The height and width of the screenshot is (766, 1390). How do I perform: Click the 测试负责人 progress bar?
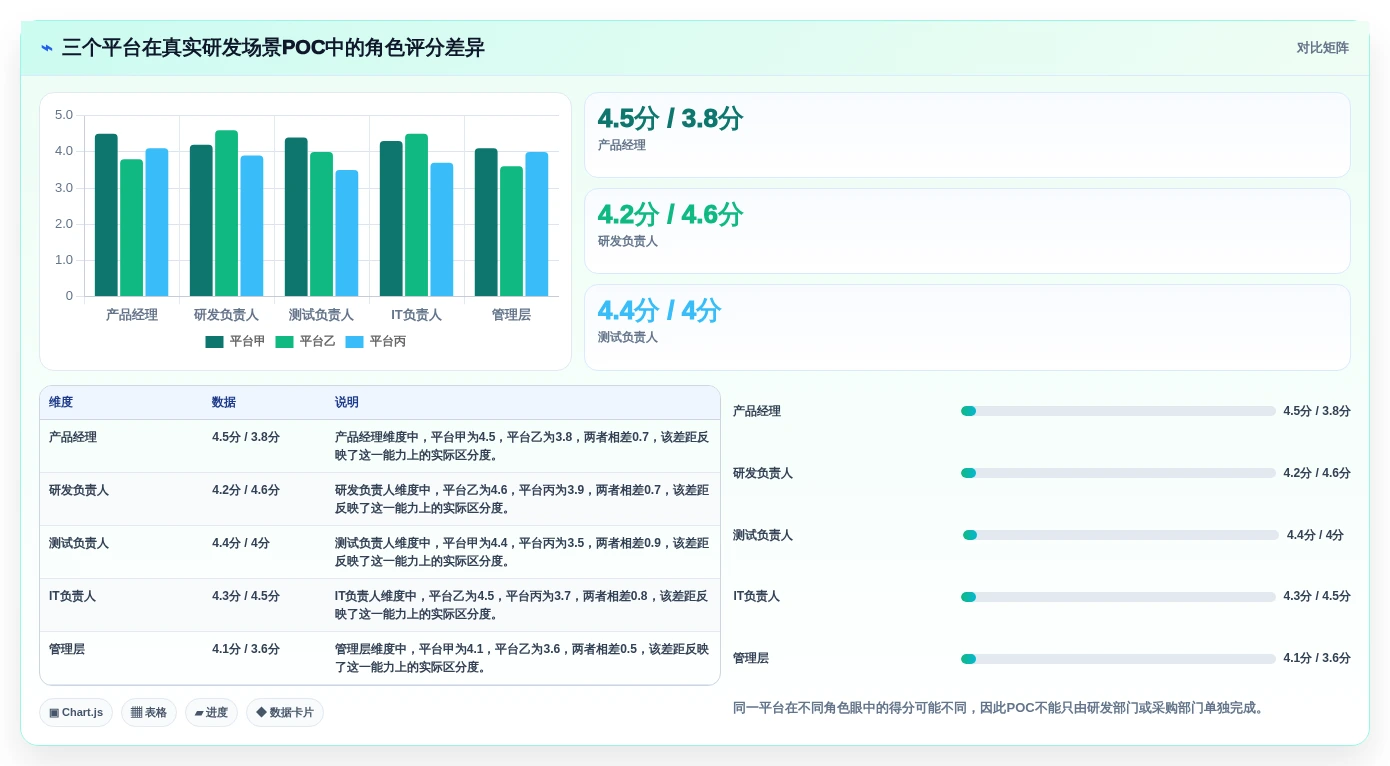[x=1121, y=535]
